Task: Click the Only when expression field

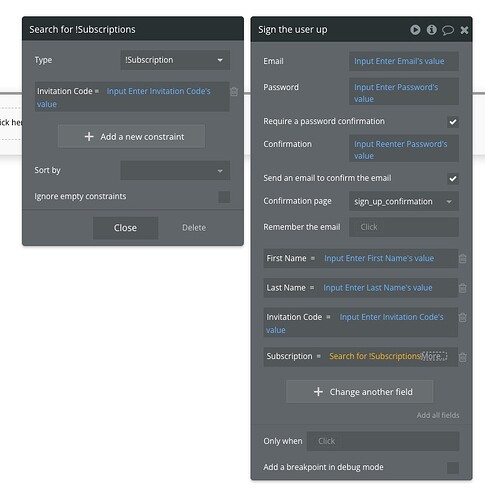Action: pyautogui.click(x=383, y=441)
